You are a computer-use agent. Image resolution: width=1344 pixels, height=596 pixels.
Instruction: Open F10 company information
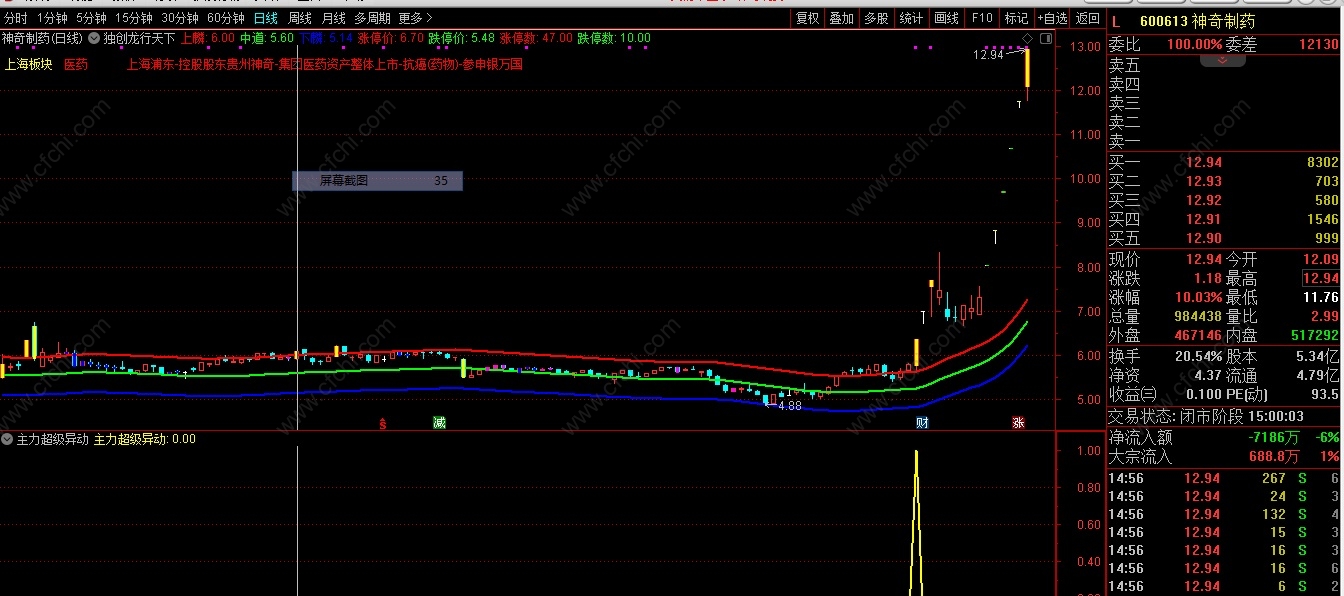(x=982, y=18)
